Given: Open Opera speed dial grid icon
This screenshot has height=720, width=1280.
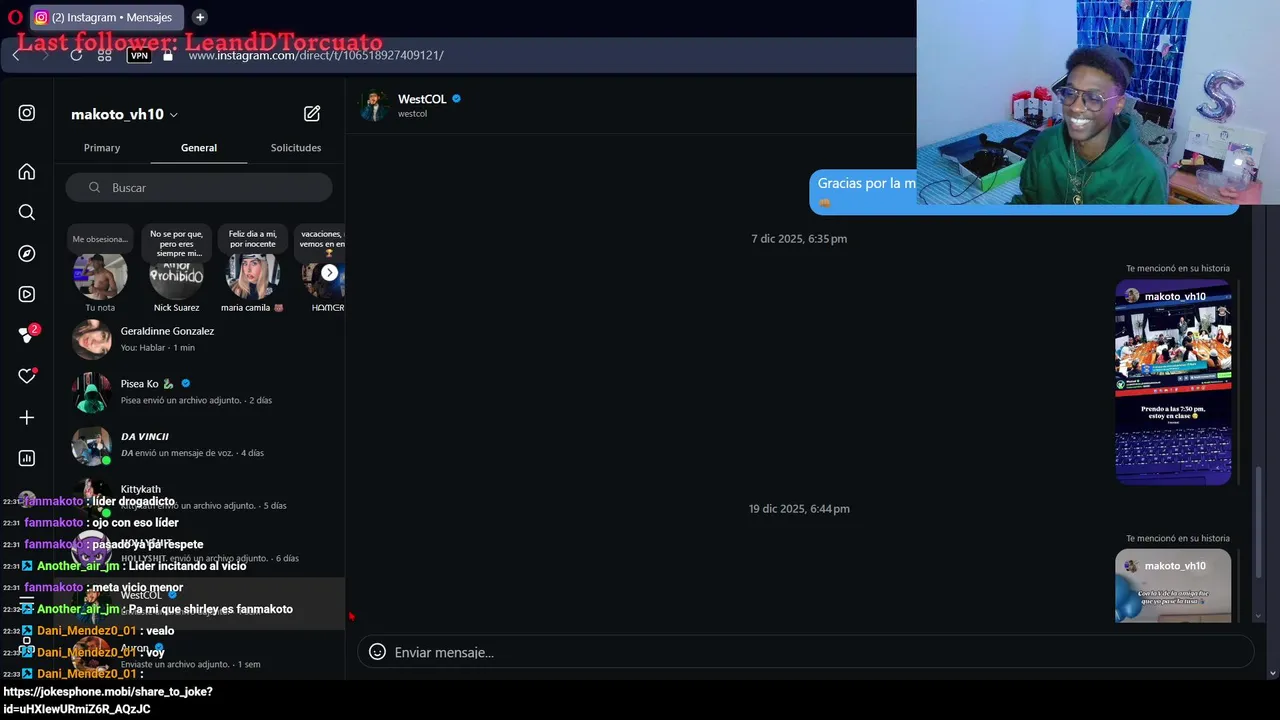Looking at the screenshot, I should click(x=104, y=55).
